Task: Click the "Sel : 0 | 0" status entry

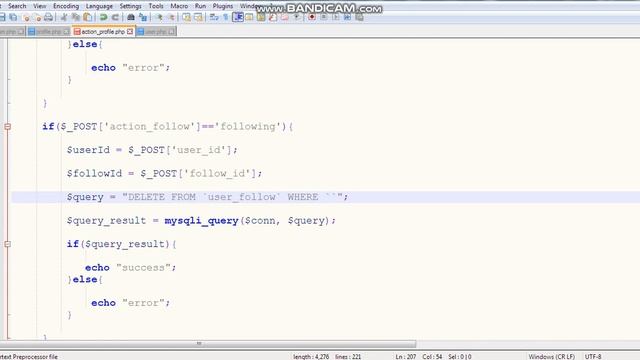Action: tap(460, 357)
